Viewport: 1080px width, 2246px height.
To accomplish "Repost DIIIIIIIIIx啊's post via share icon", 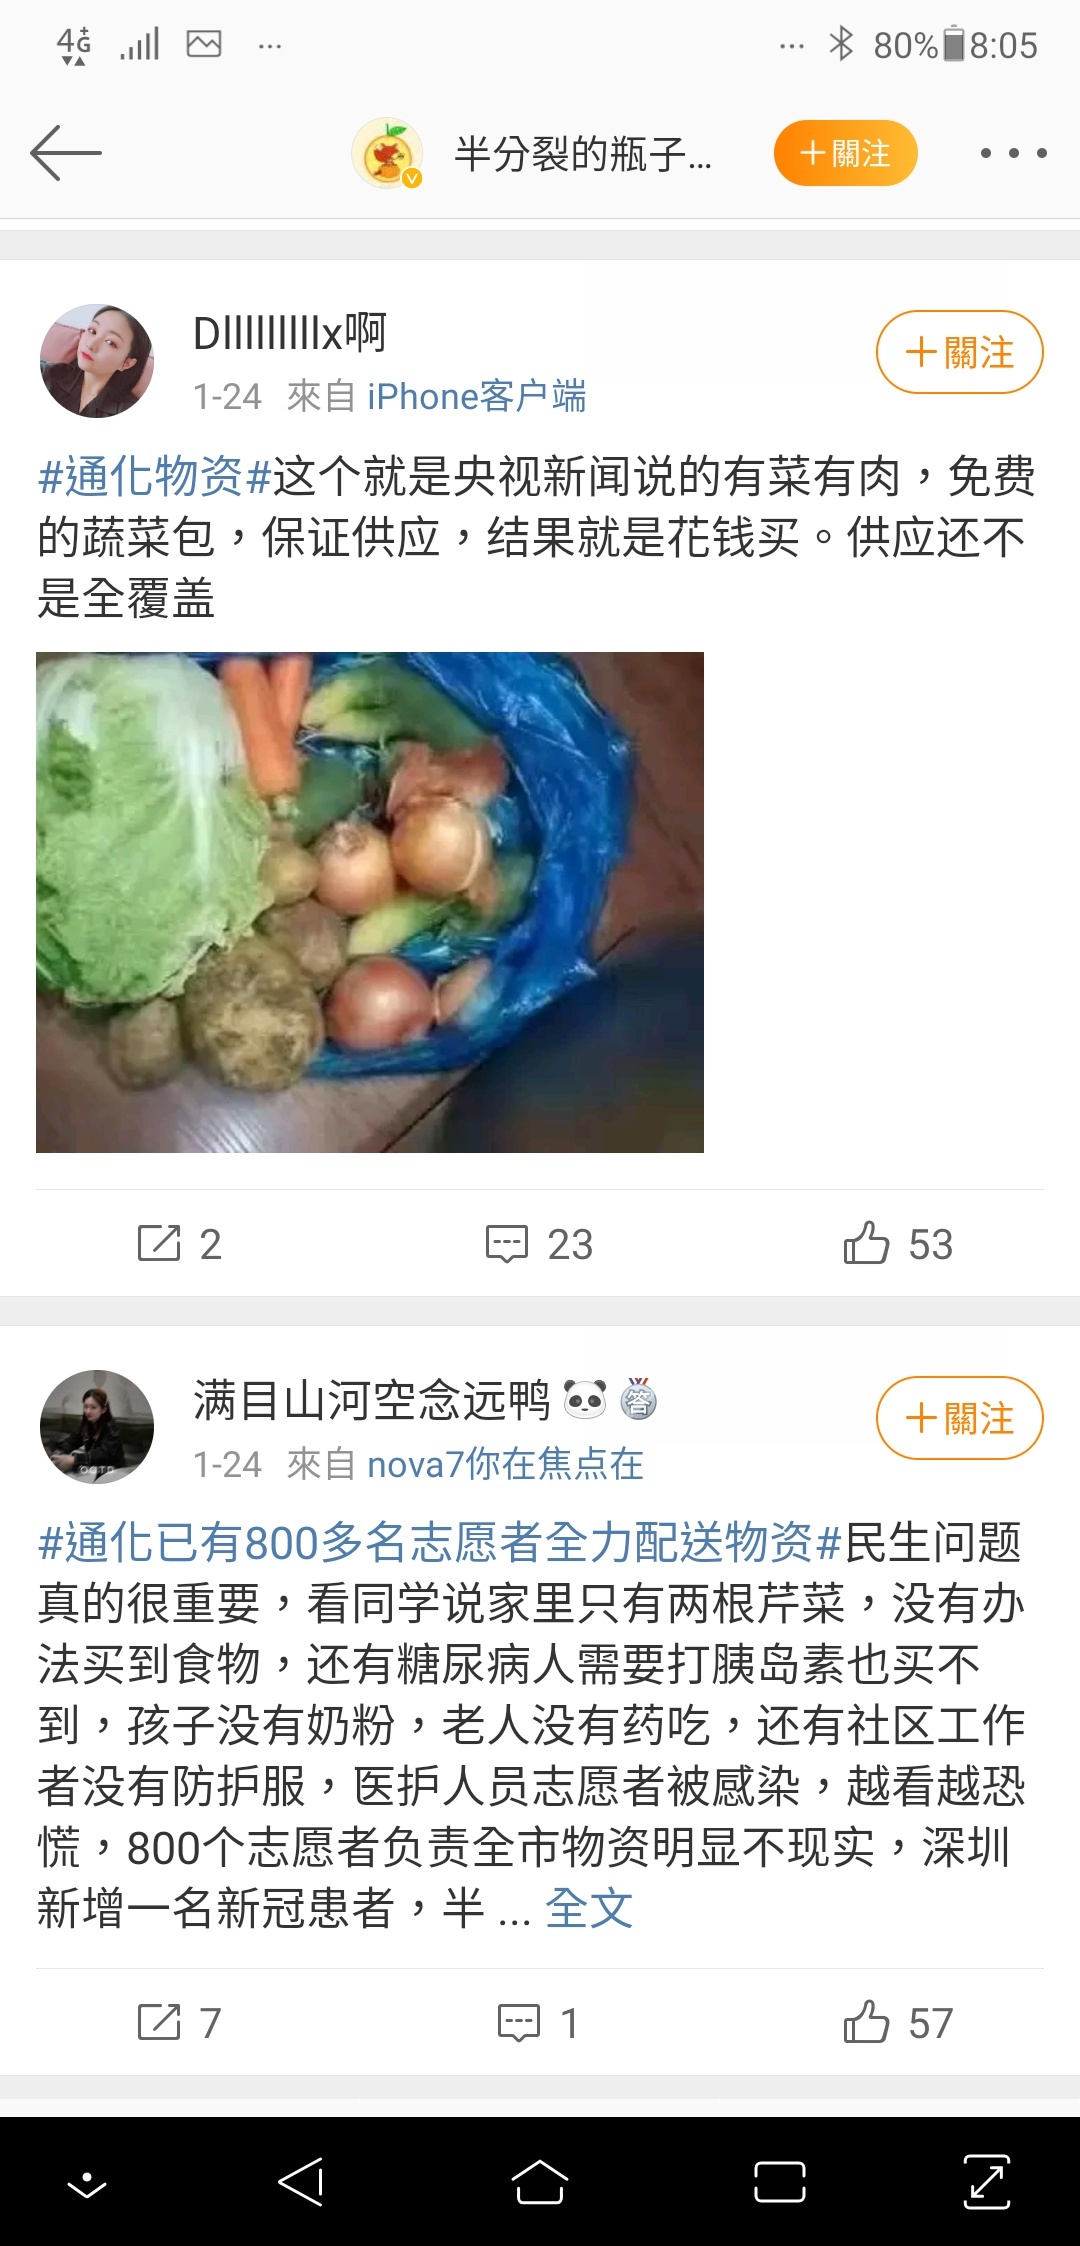I will coord(179,1244).
